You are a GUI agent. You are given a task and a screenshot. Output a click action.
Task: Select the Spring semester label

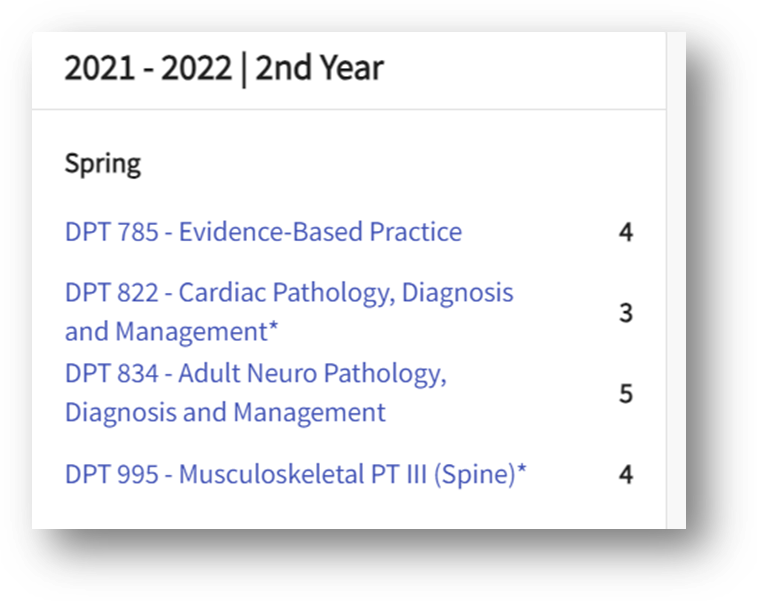[103, 164]
